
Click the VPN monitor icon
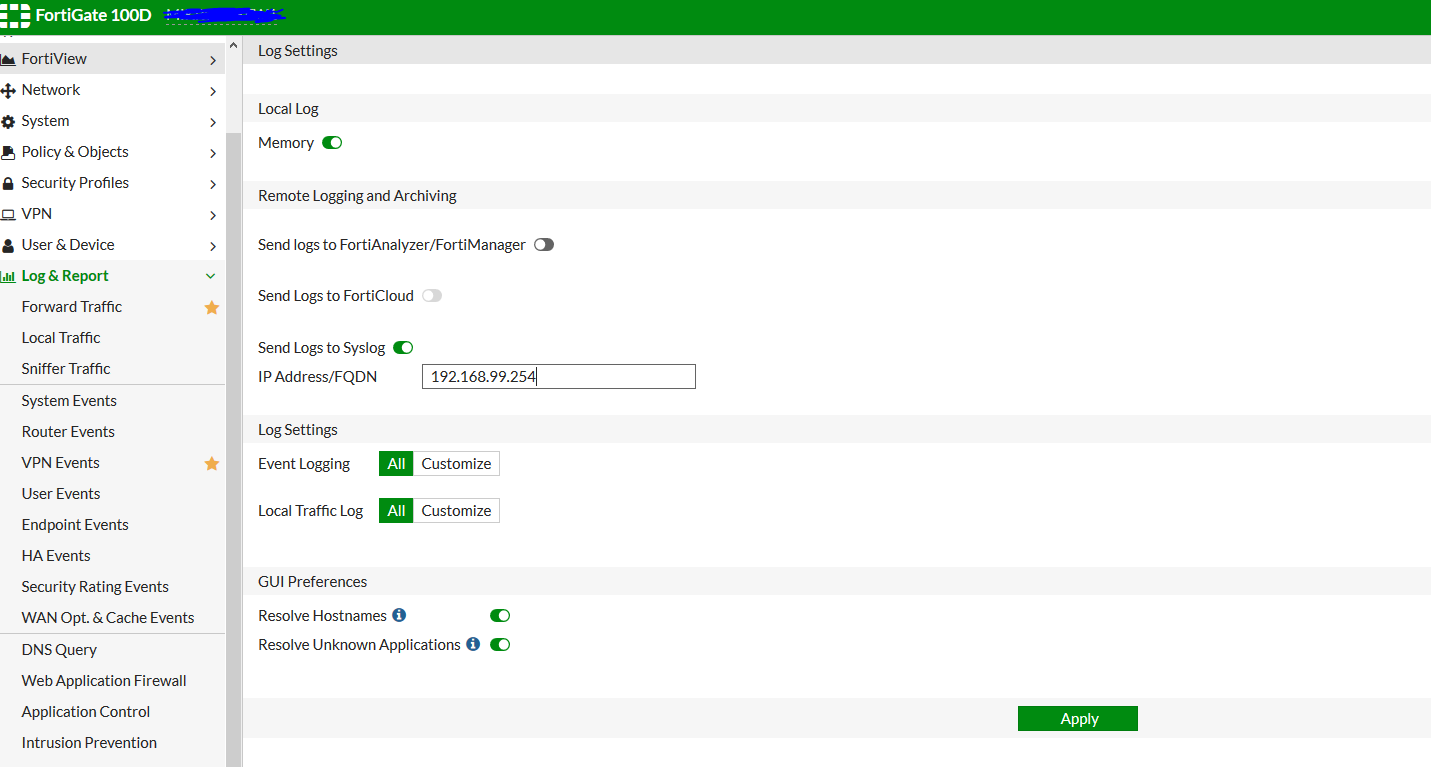tap(8, 215)
